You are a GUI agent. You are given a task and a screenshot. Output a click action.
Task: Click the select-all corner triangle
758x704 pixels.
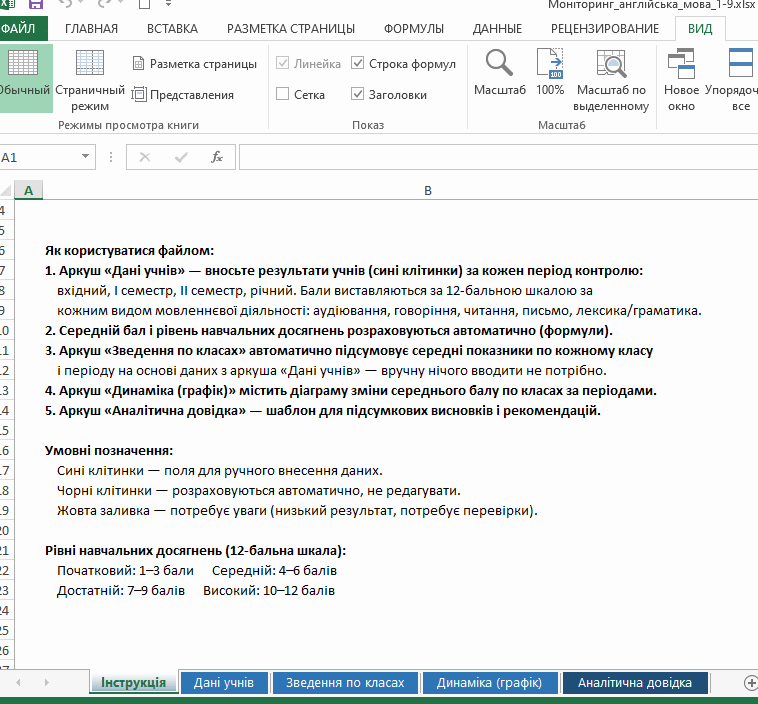[6, 190]
